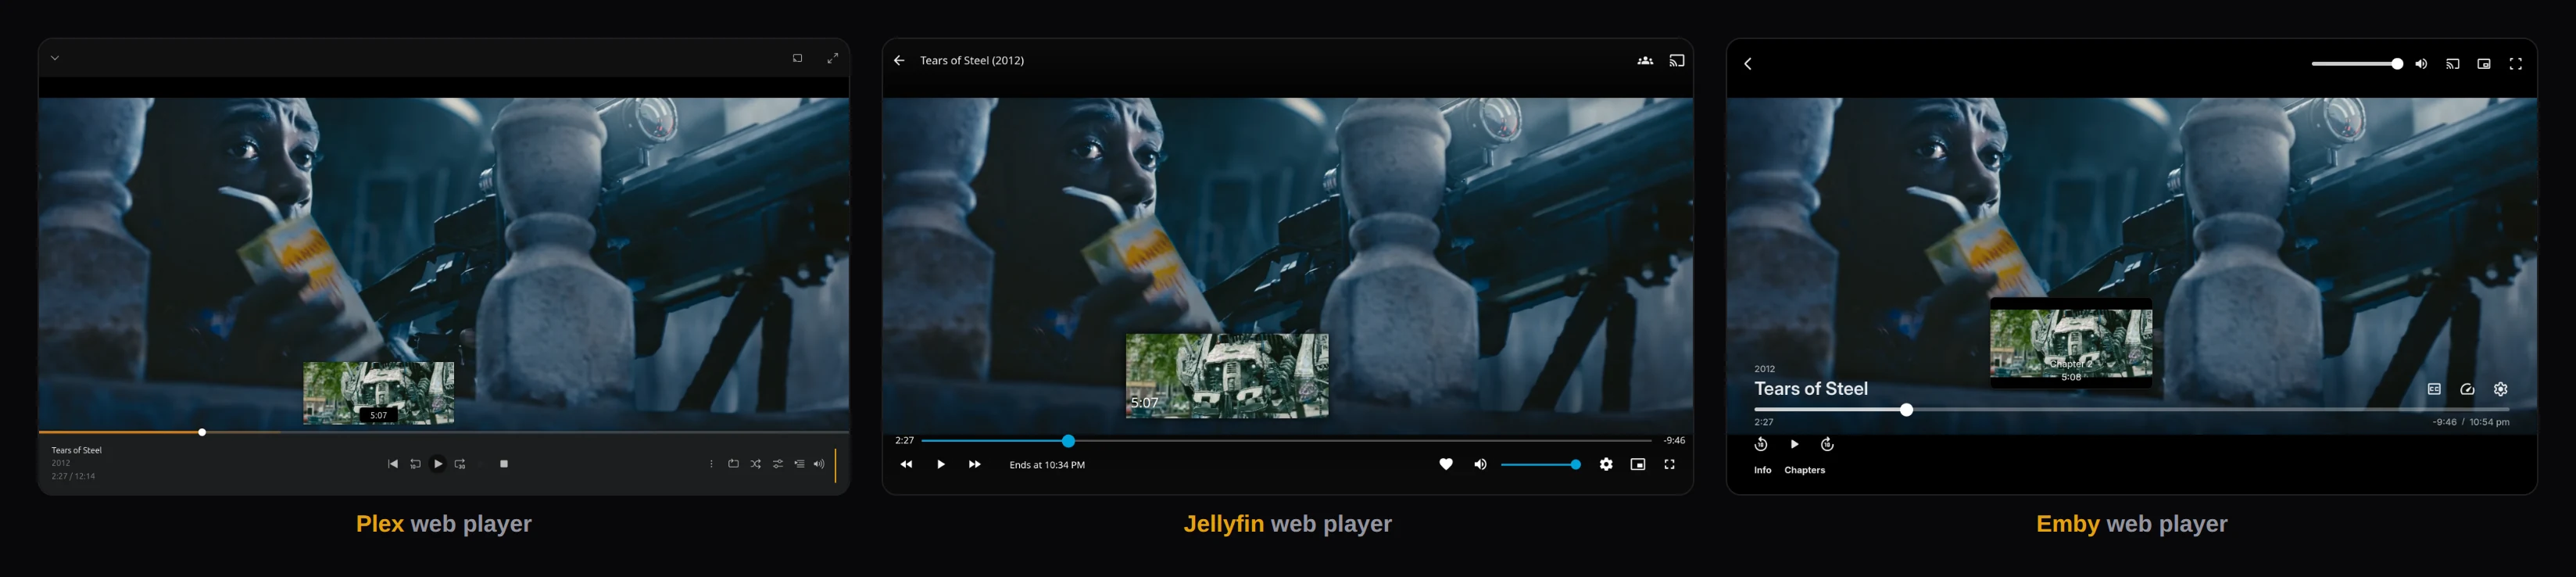Viewport: 2576px width, 577px height.
Task: Enable Jellyfin picture-in-picture mode
Action: coord(1638,464)
